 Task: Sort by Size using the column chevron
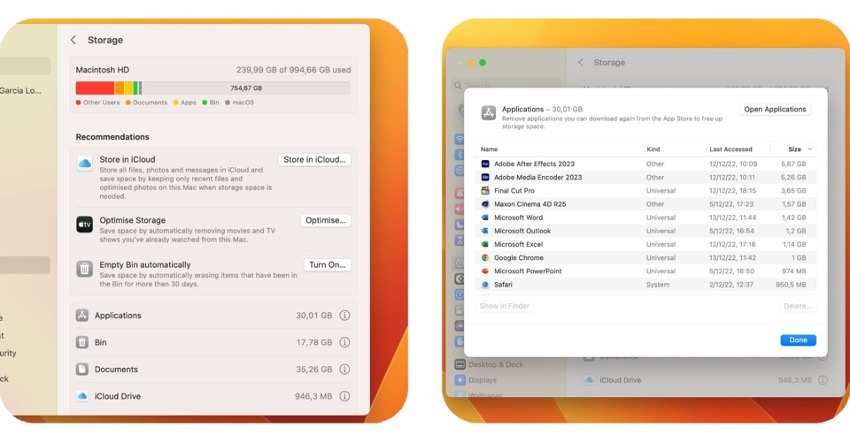click(810, 149)
